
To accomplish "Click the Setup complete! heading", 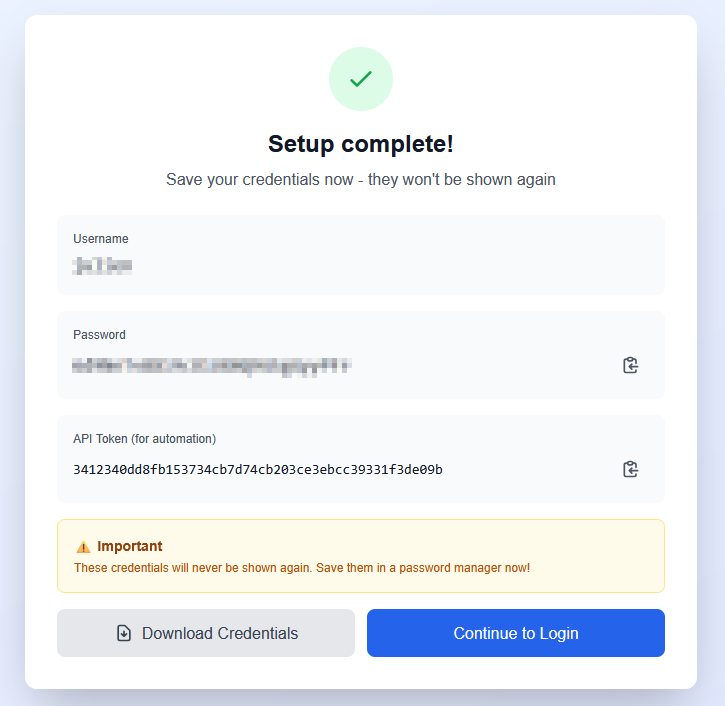I will click(361, 144).
